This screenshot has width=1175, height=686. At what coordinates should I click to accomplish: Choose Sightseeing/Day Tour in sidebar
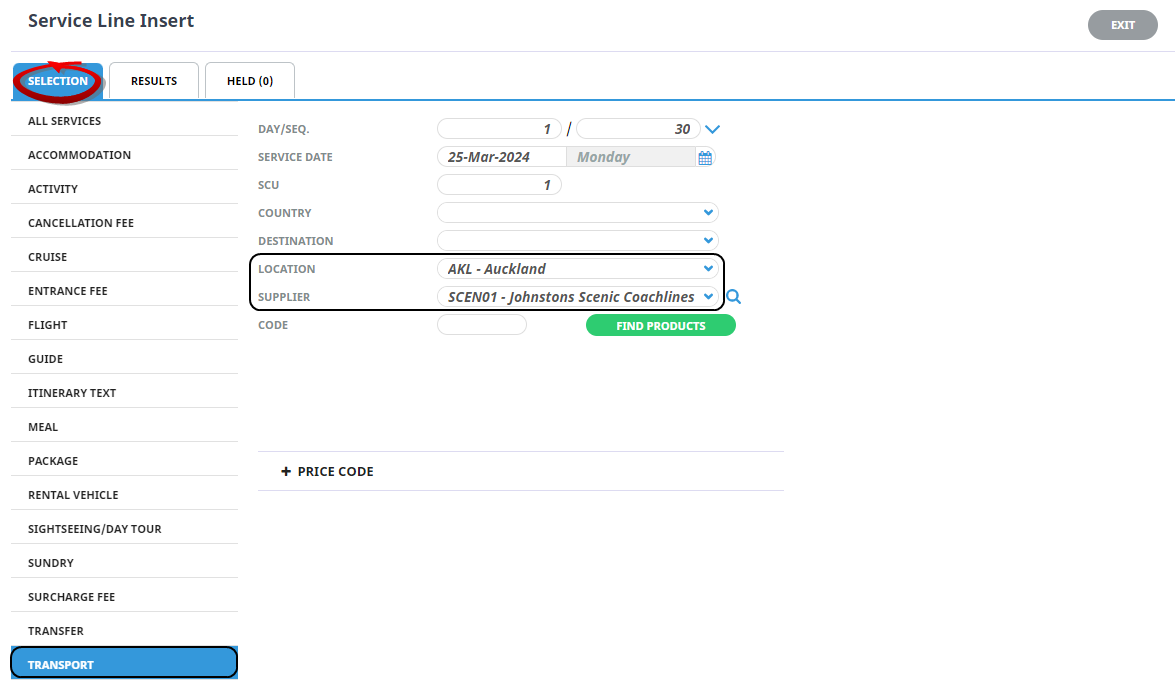(94, 529)
